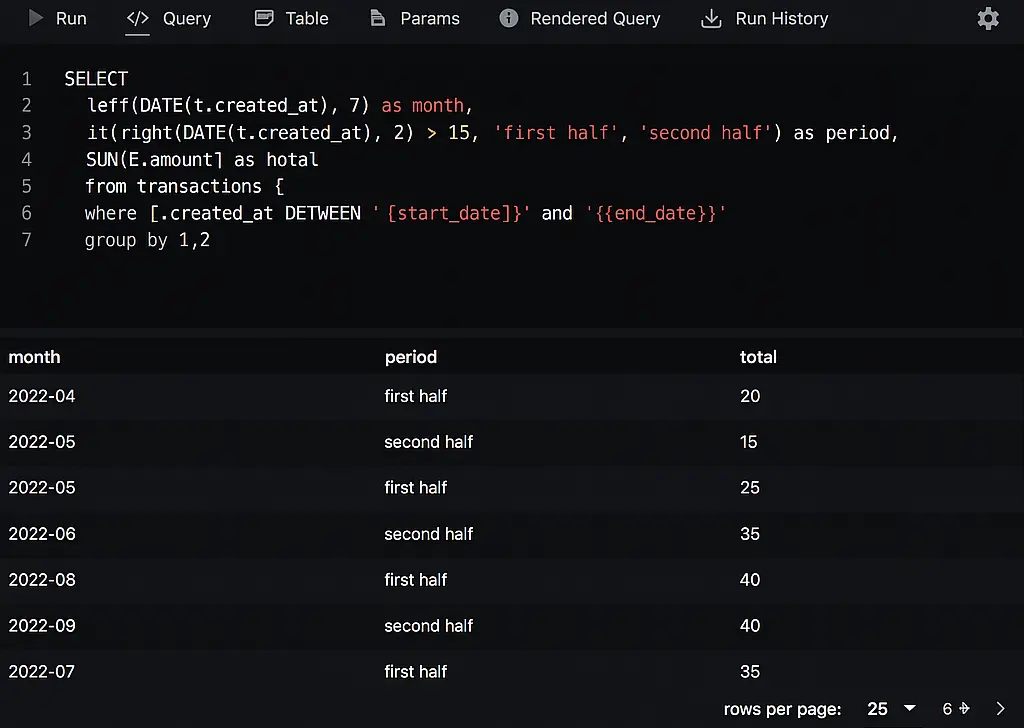
Task: Click the month column header
Action: [34, 356]
